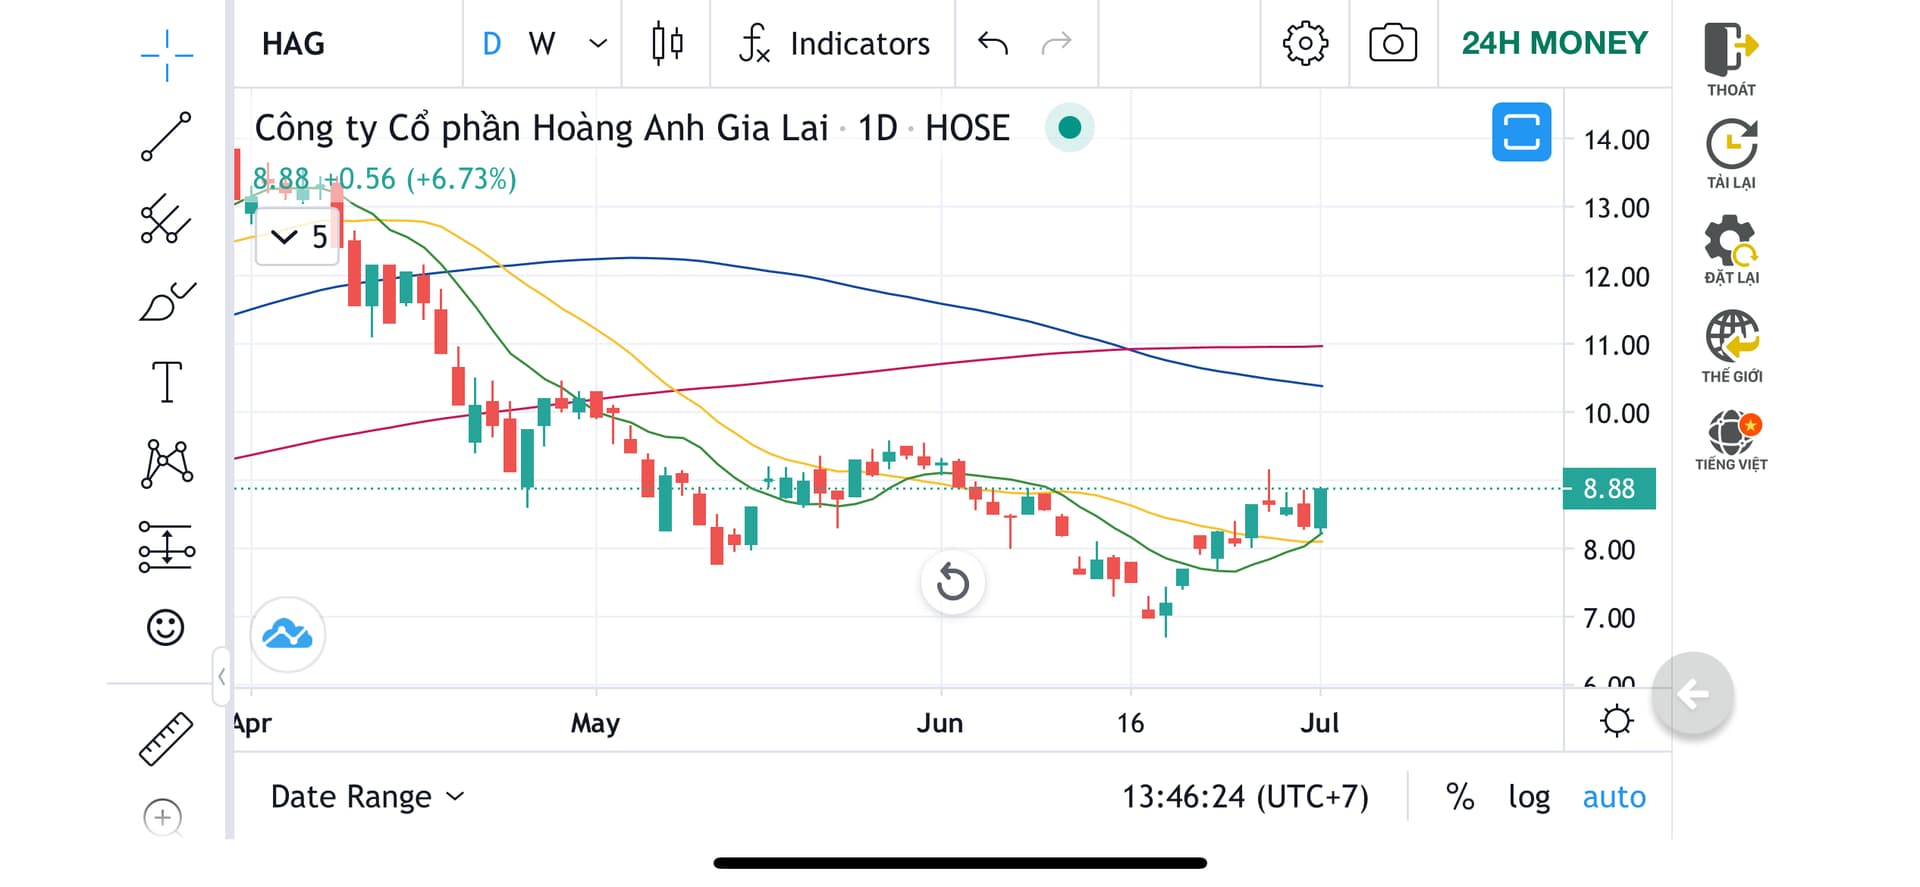Select the text annotation tool

pyautogui.click(x=166, y=382)
